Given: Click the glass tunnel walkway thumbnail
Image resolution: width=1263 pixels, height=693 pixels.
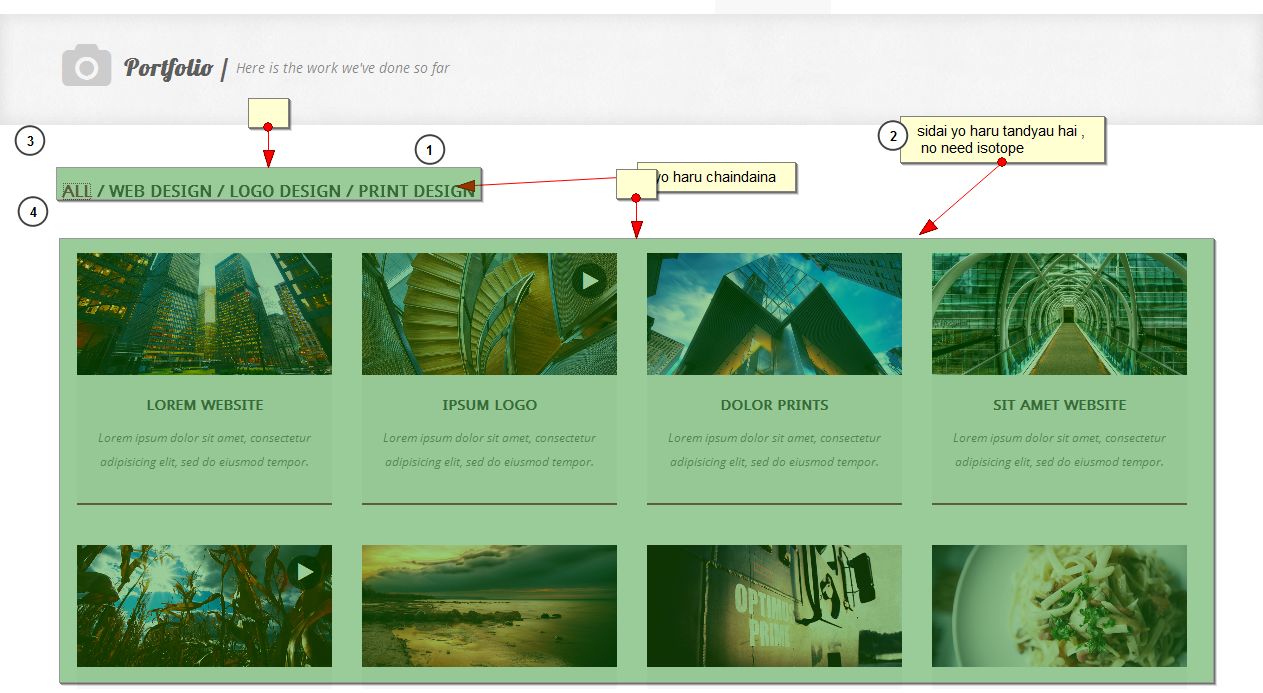Looking at the screenshot, I should [x=1059, y=314].
